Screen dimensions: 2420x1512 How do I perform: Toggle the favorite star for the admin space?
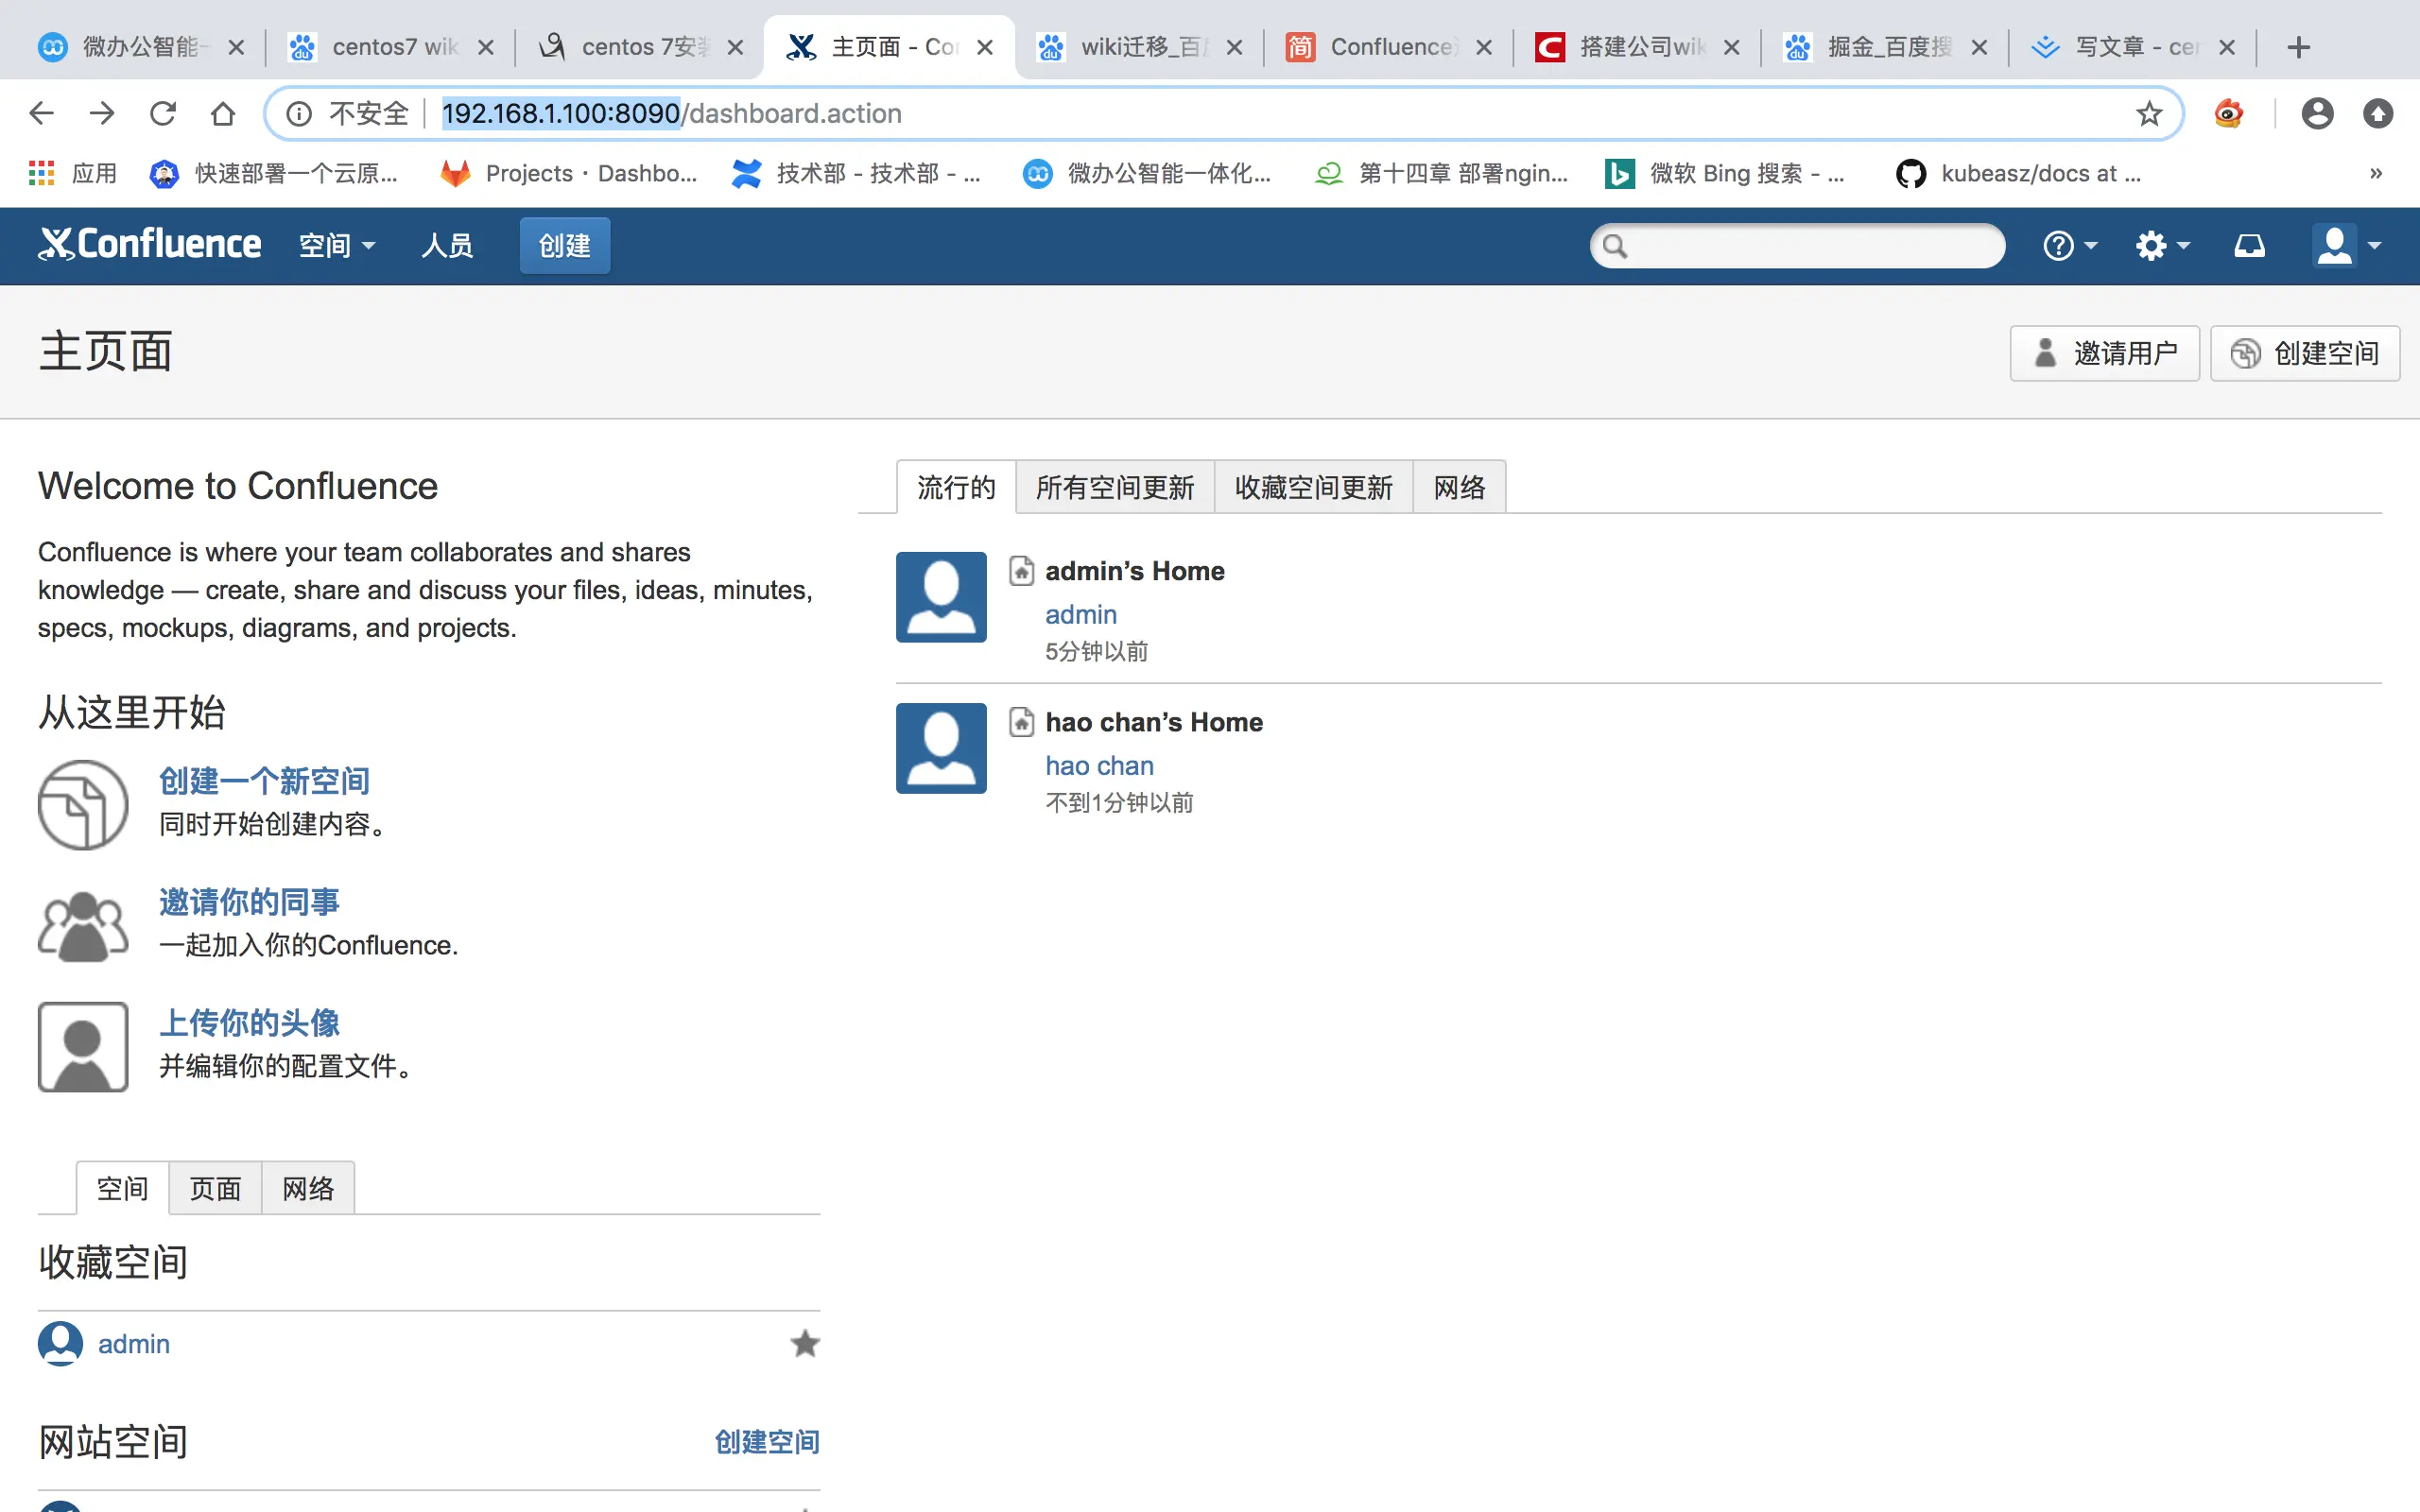[804, 1343]
